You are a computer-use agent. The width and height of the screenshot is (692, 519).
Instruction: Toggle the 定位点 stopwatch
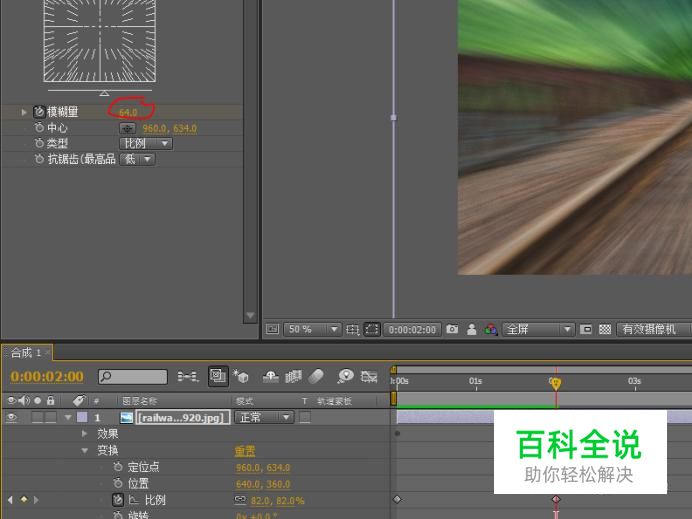[118, 467]
